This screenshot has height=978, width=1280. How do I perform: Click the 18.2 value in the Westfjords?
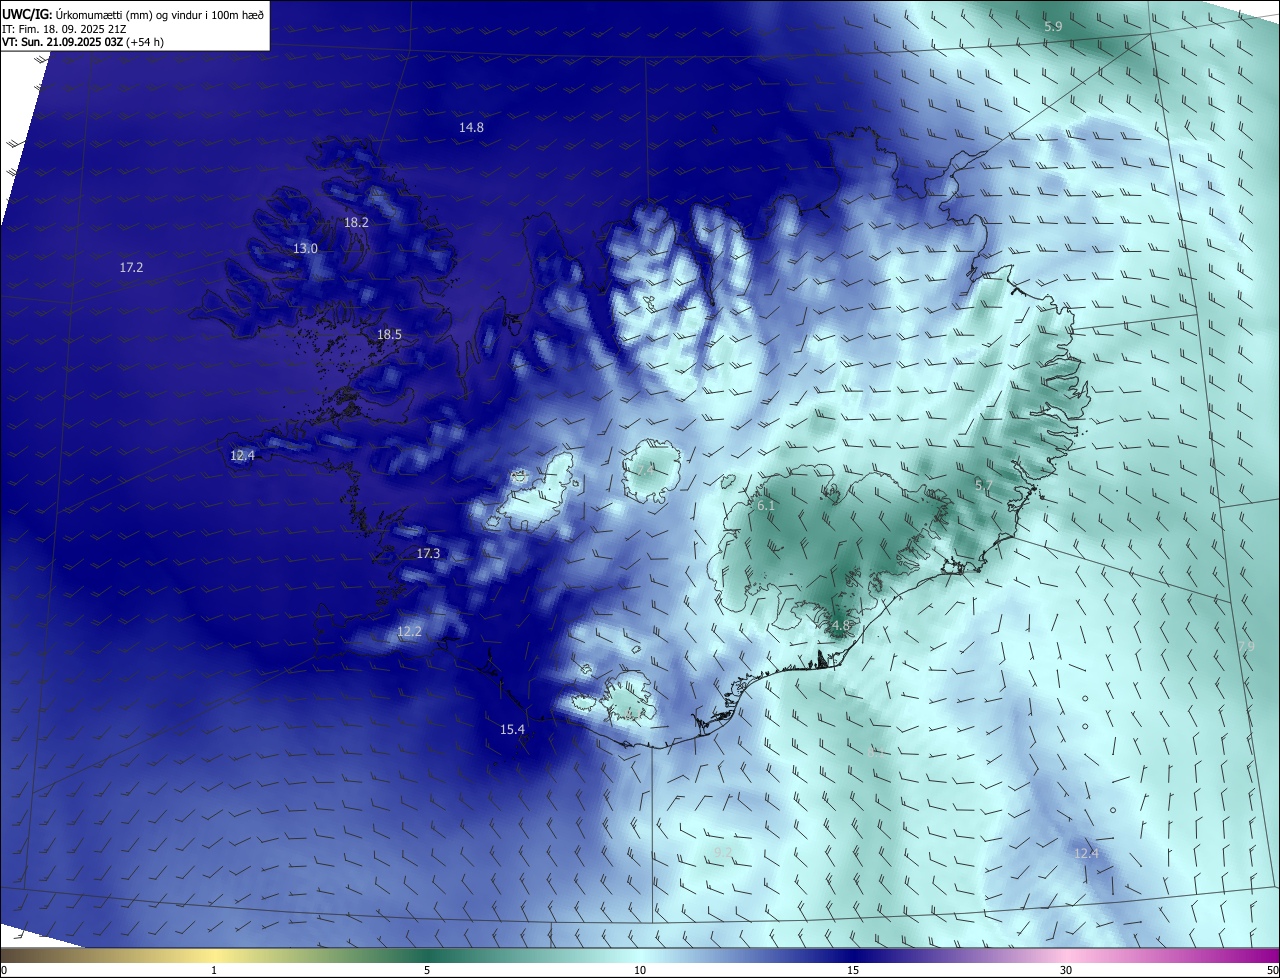[x=356, y=223]
